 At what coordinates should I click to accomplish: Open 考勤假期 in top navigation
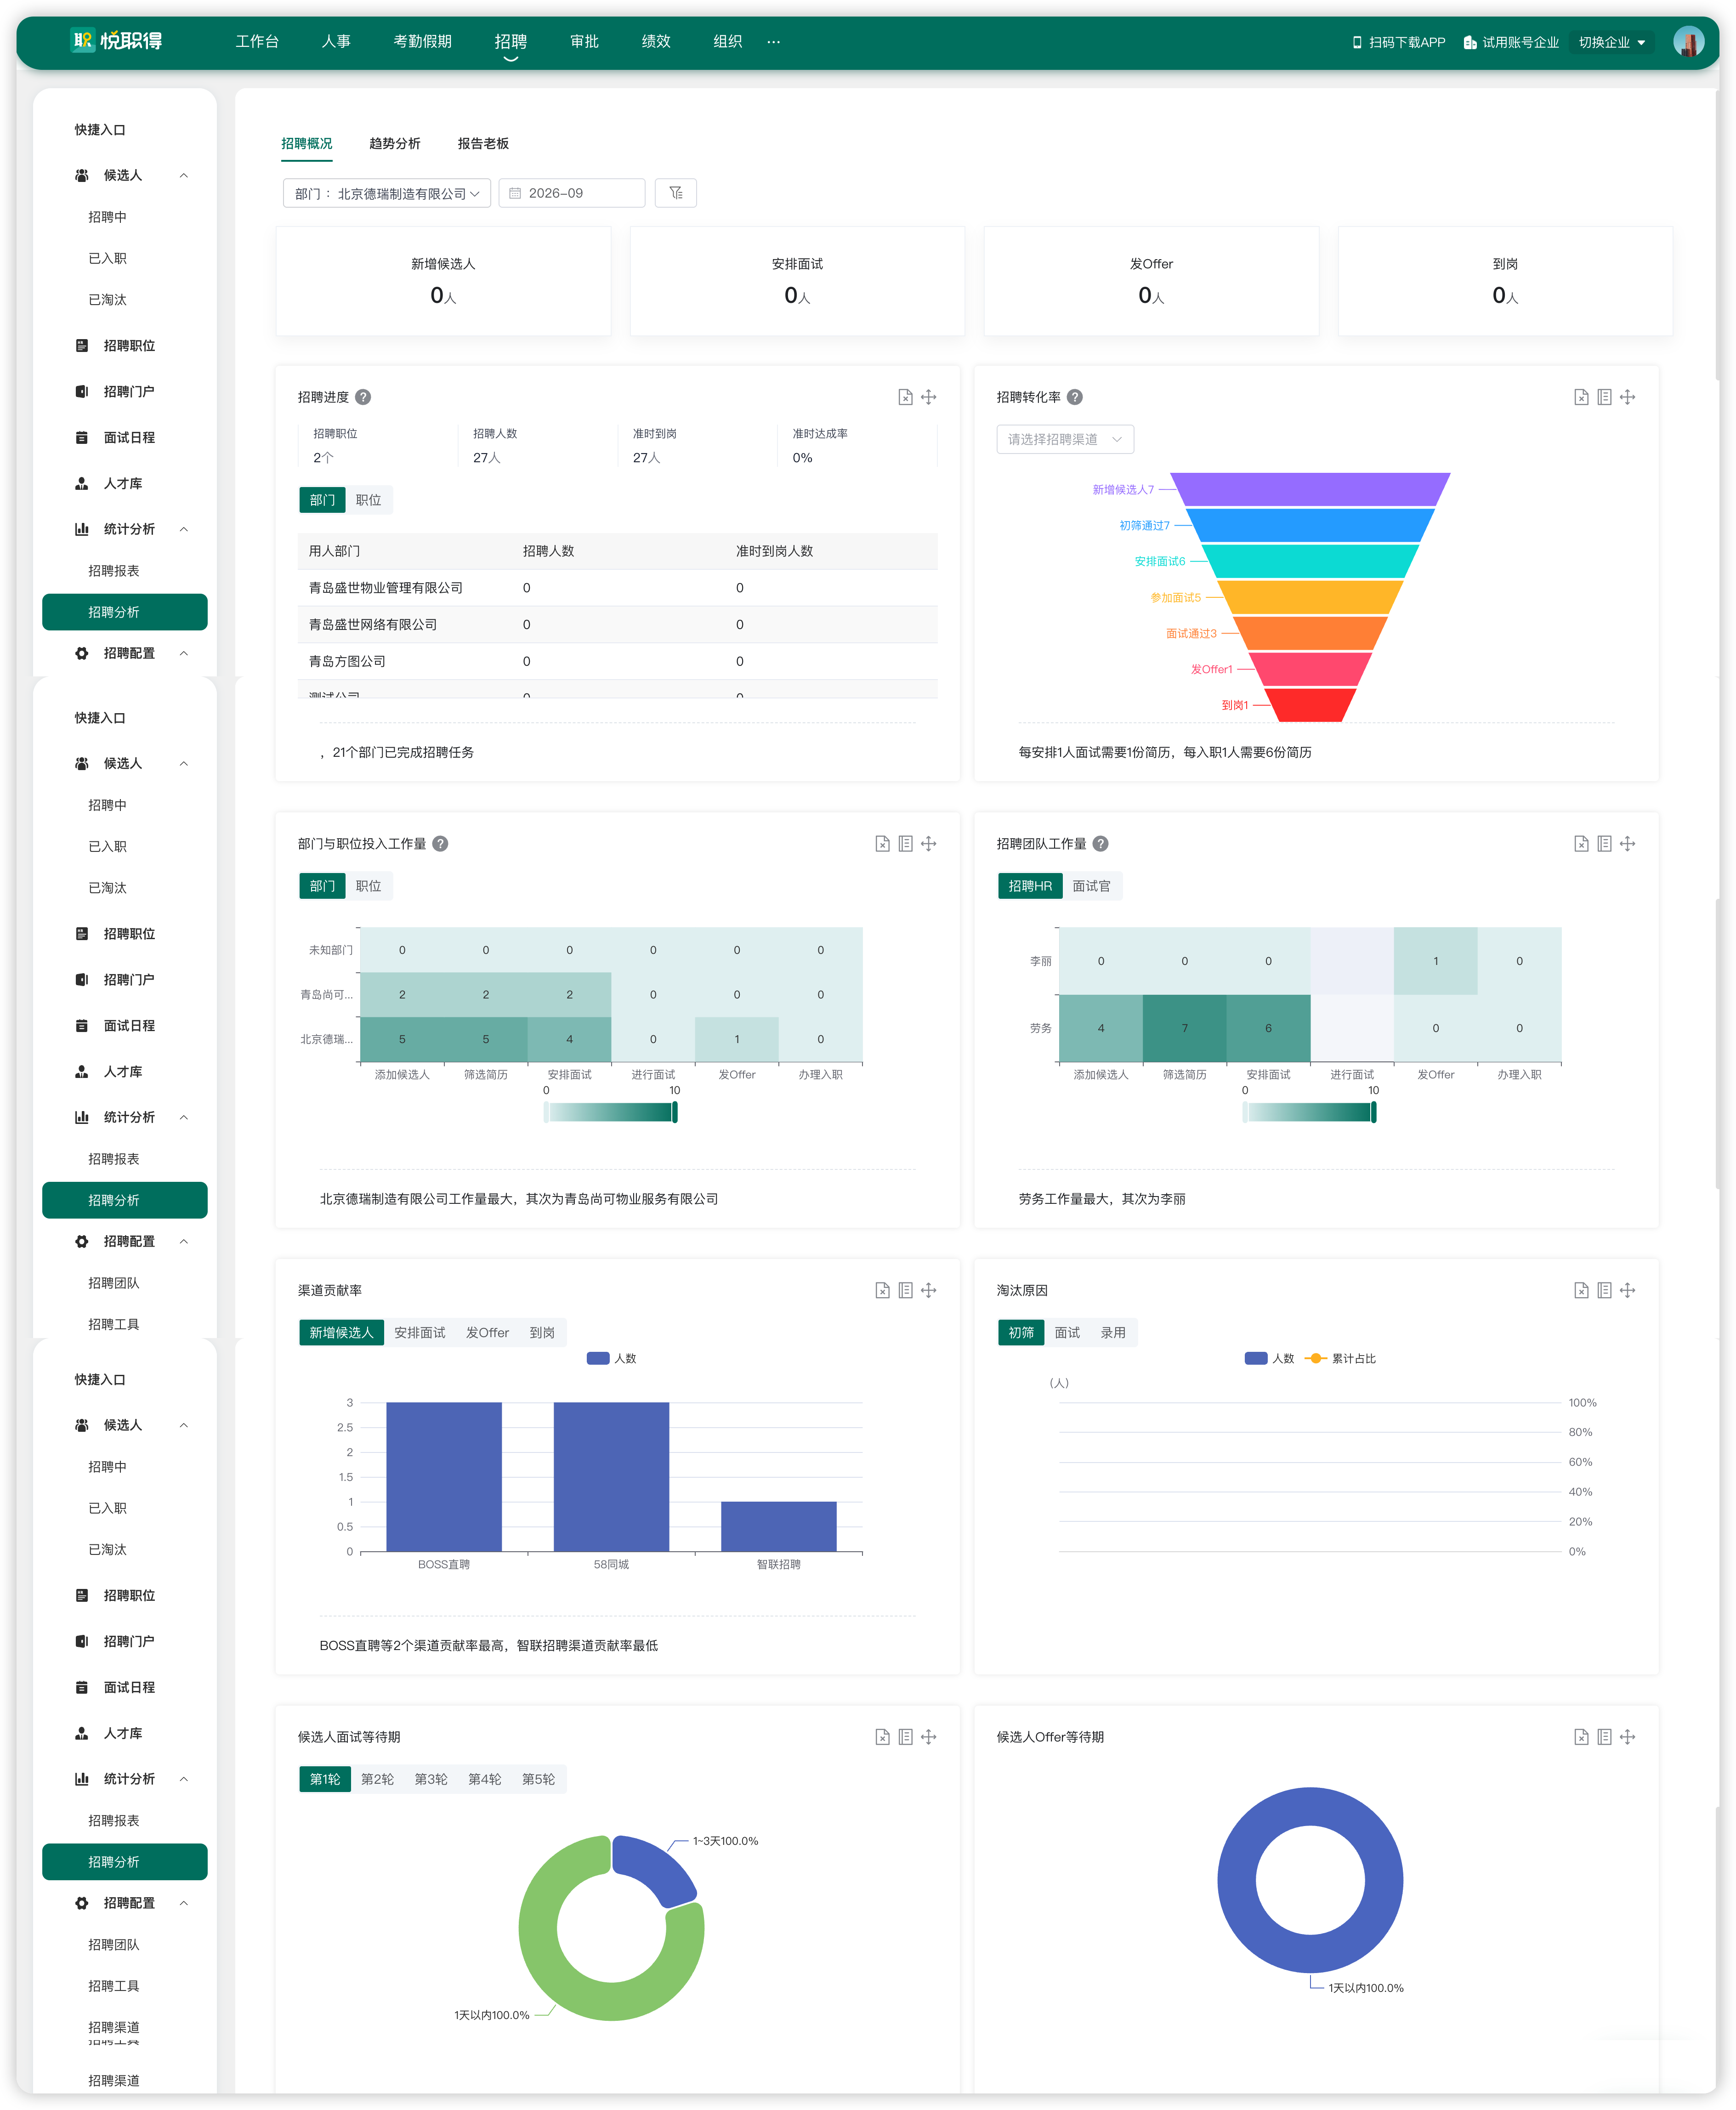click(423, 41)
